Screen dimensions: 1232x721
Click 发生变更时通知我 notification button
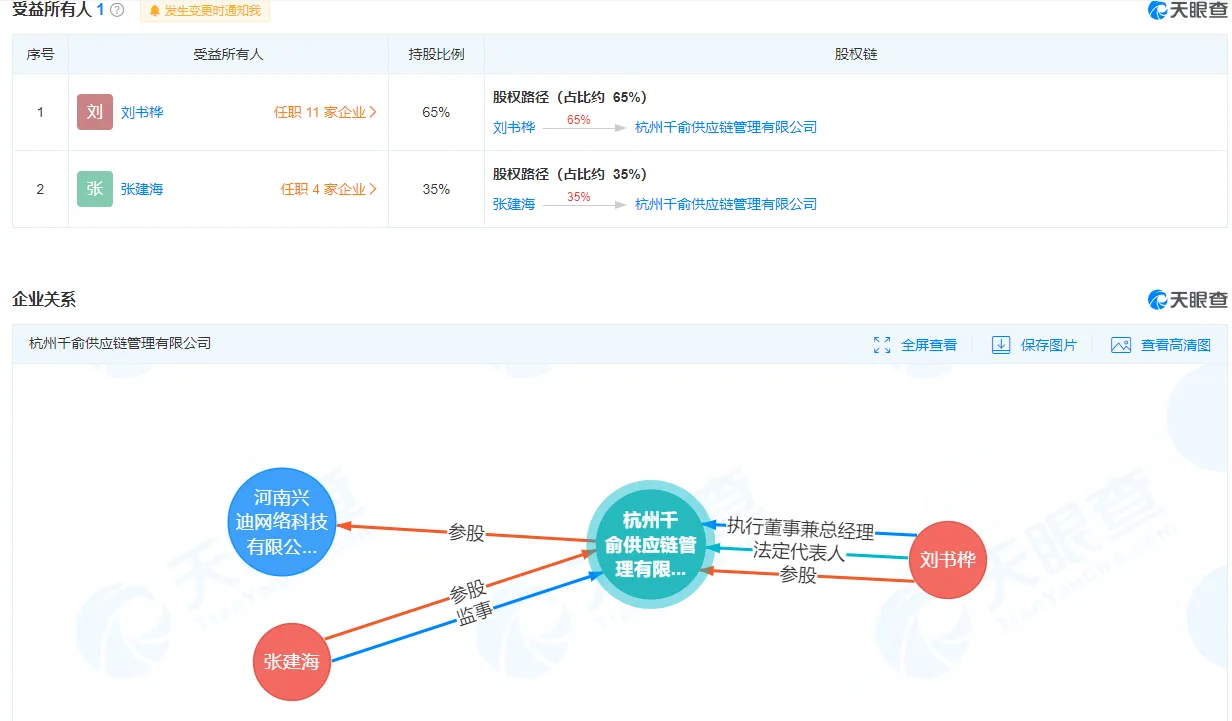click(205, 11)
